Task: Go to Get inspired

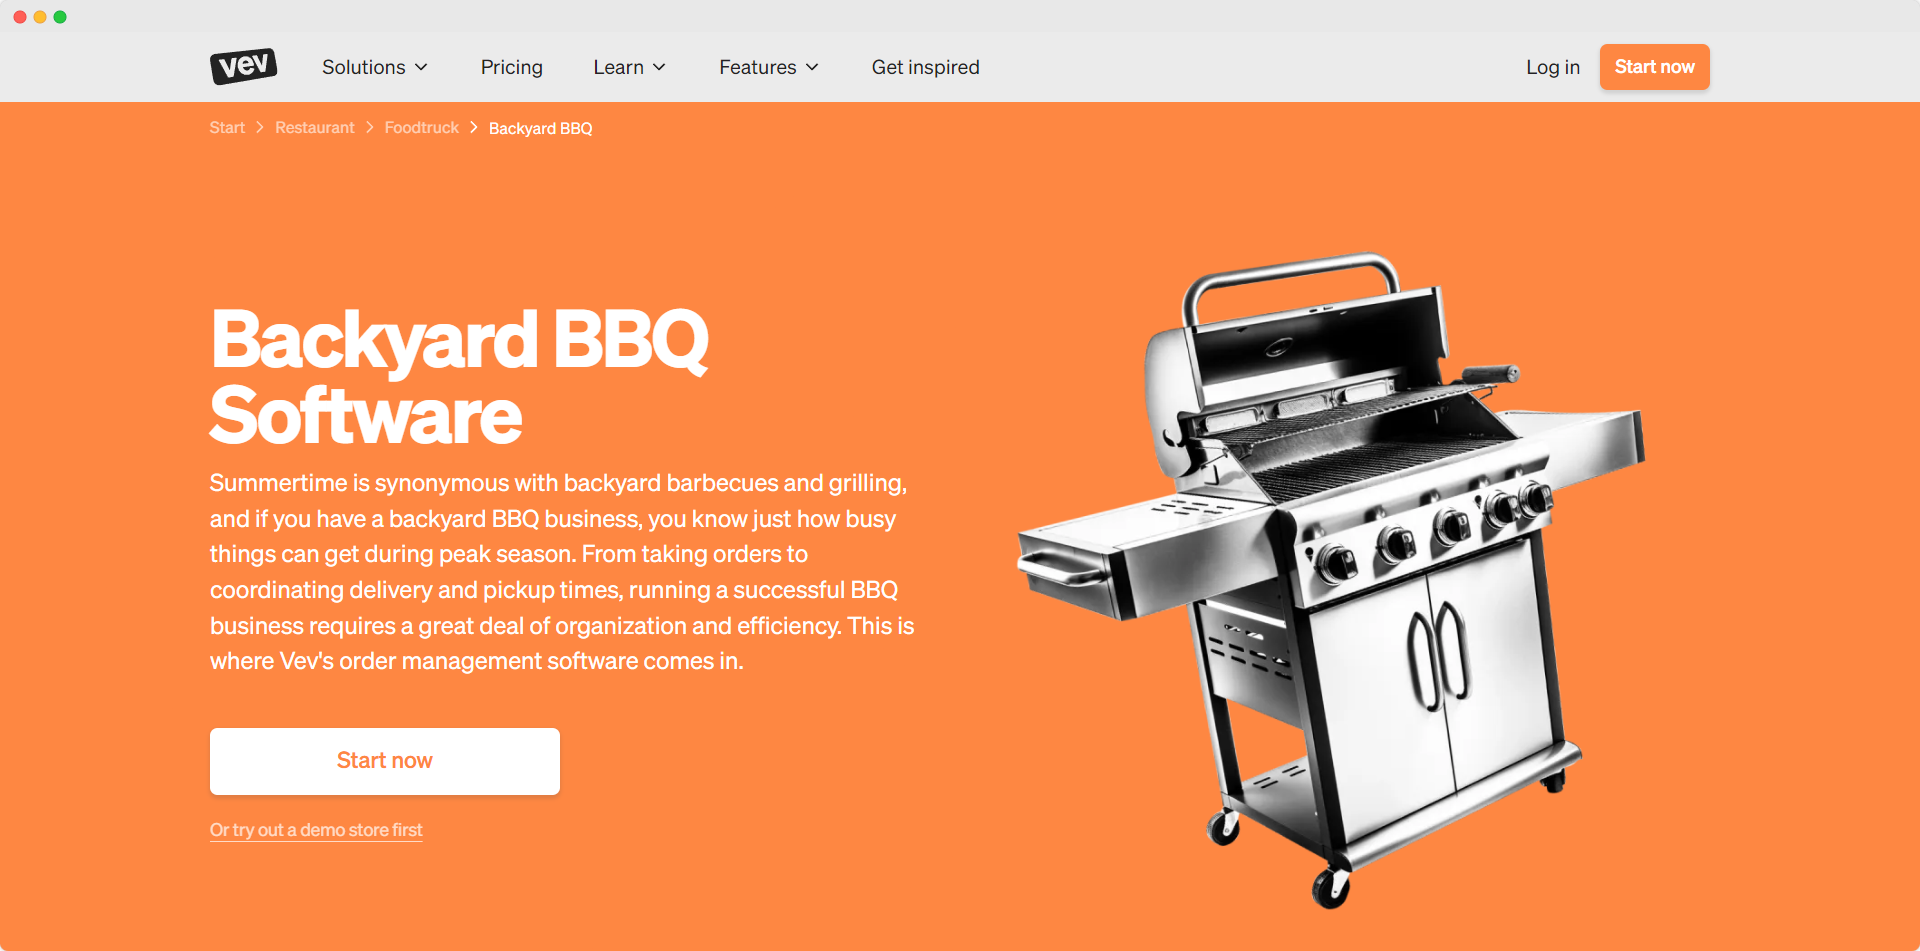Action: 925,67
